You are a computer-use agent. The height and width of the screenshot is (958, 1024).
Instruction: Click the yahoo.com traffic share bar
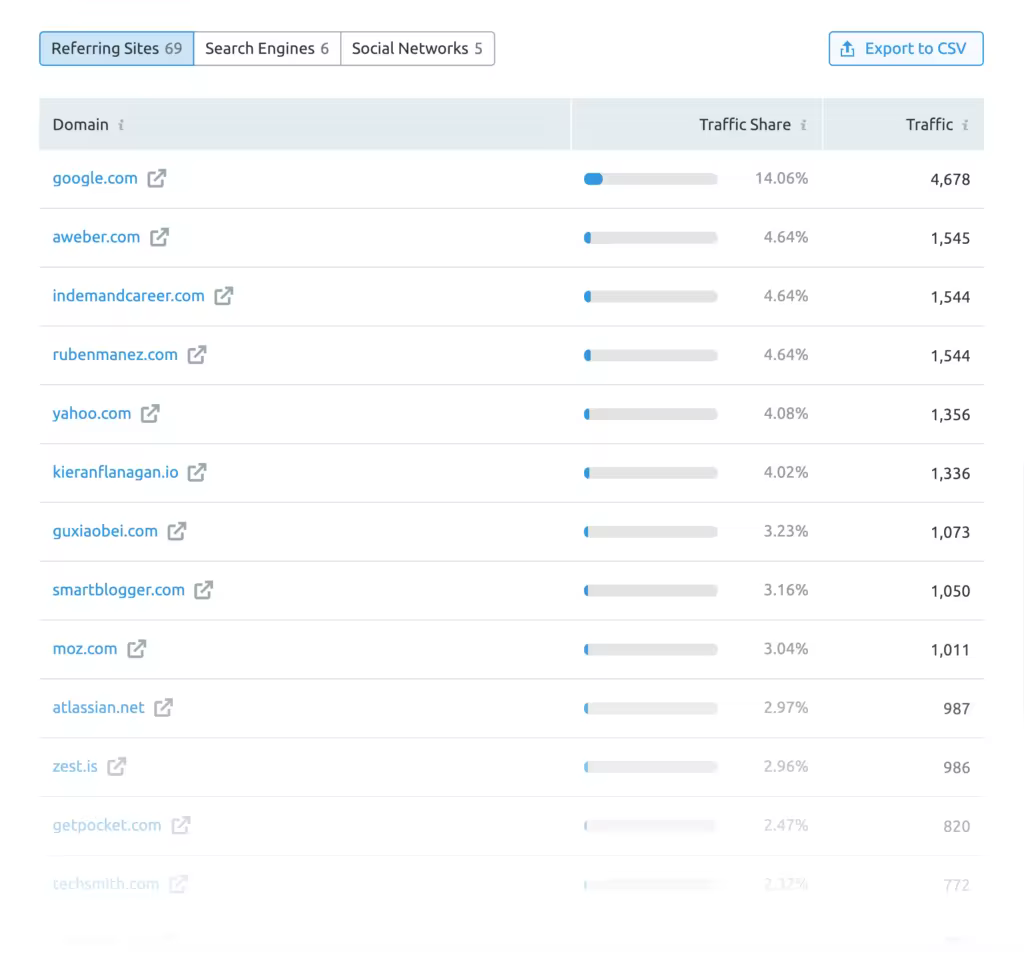pyautogui.click(x=650, y=414)
